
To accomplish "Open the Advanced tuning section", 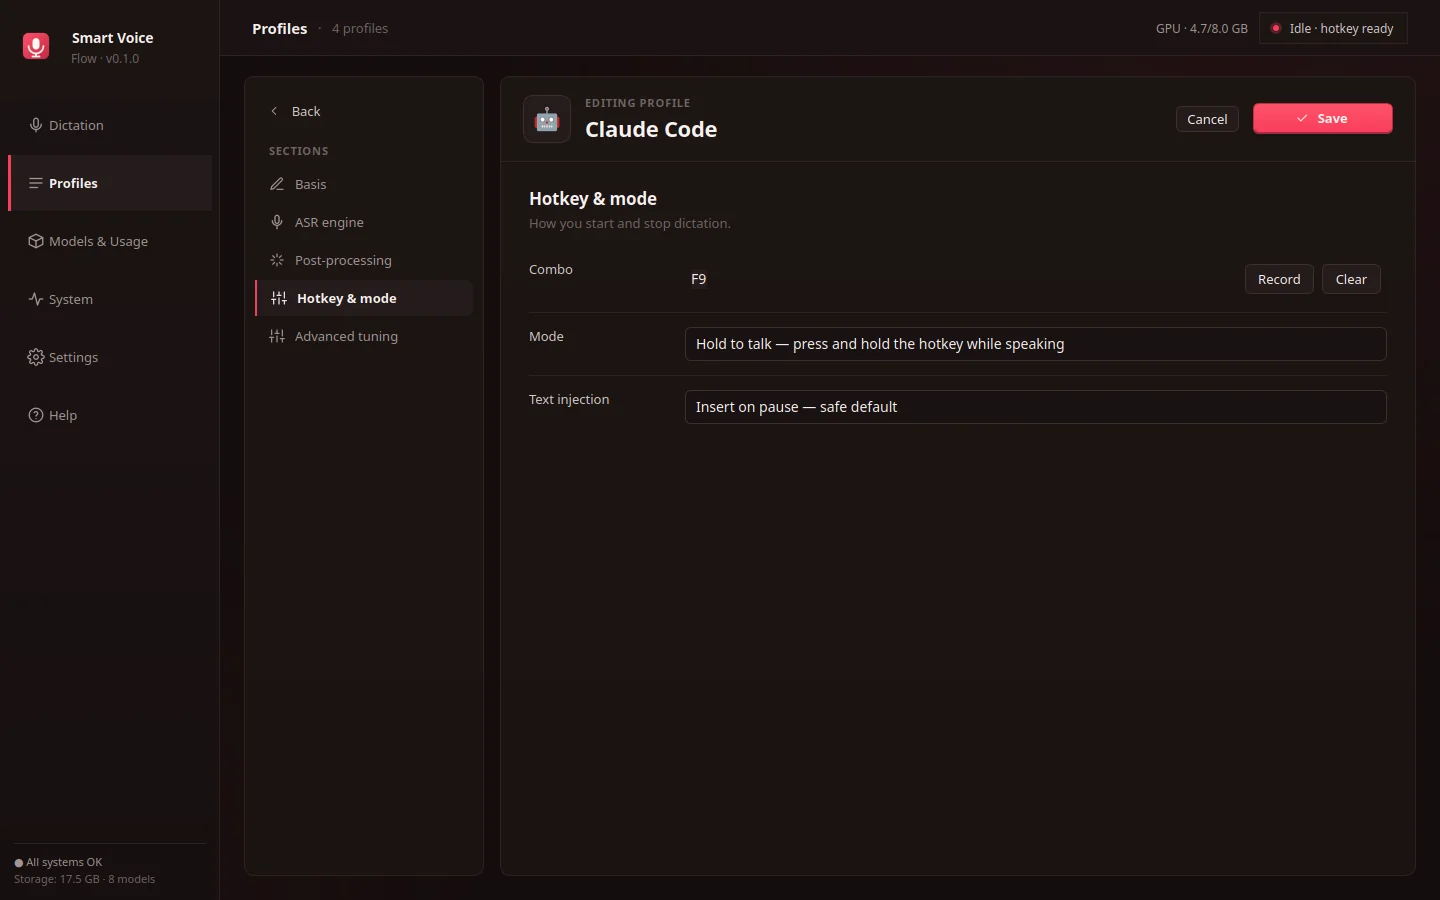I will point(364,336).
